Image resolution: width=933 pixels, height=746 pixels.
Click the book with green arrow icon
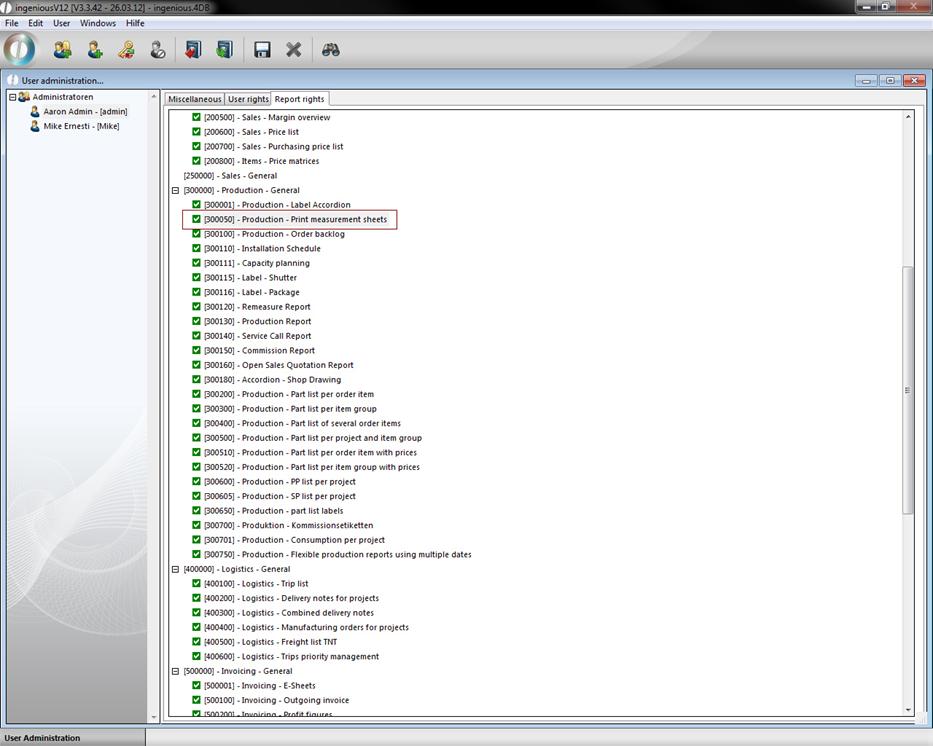(224, 49)
